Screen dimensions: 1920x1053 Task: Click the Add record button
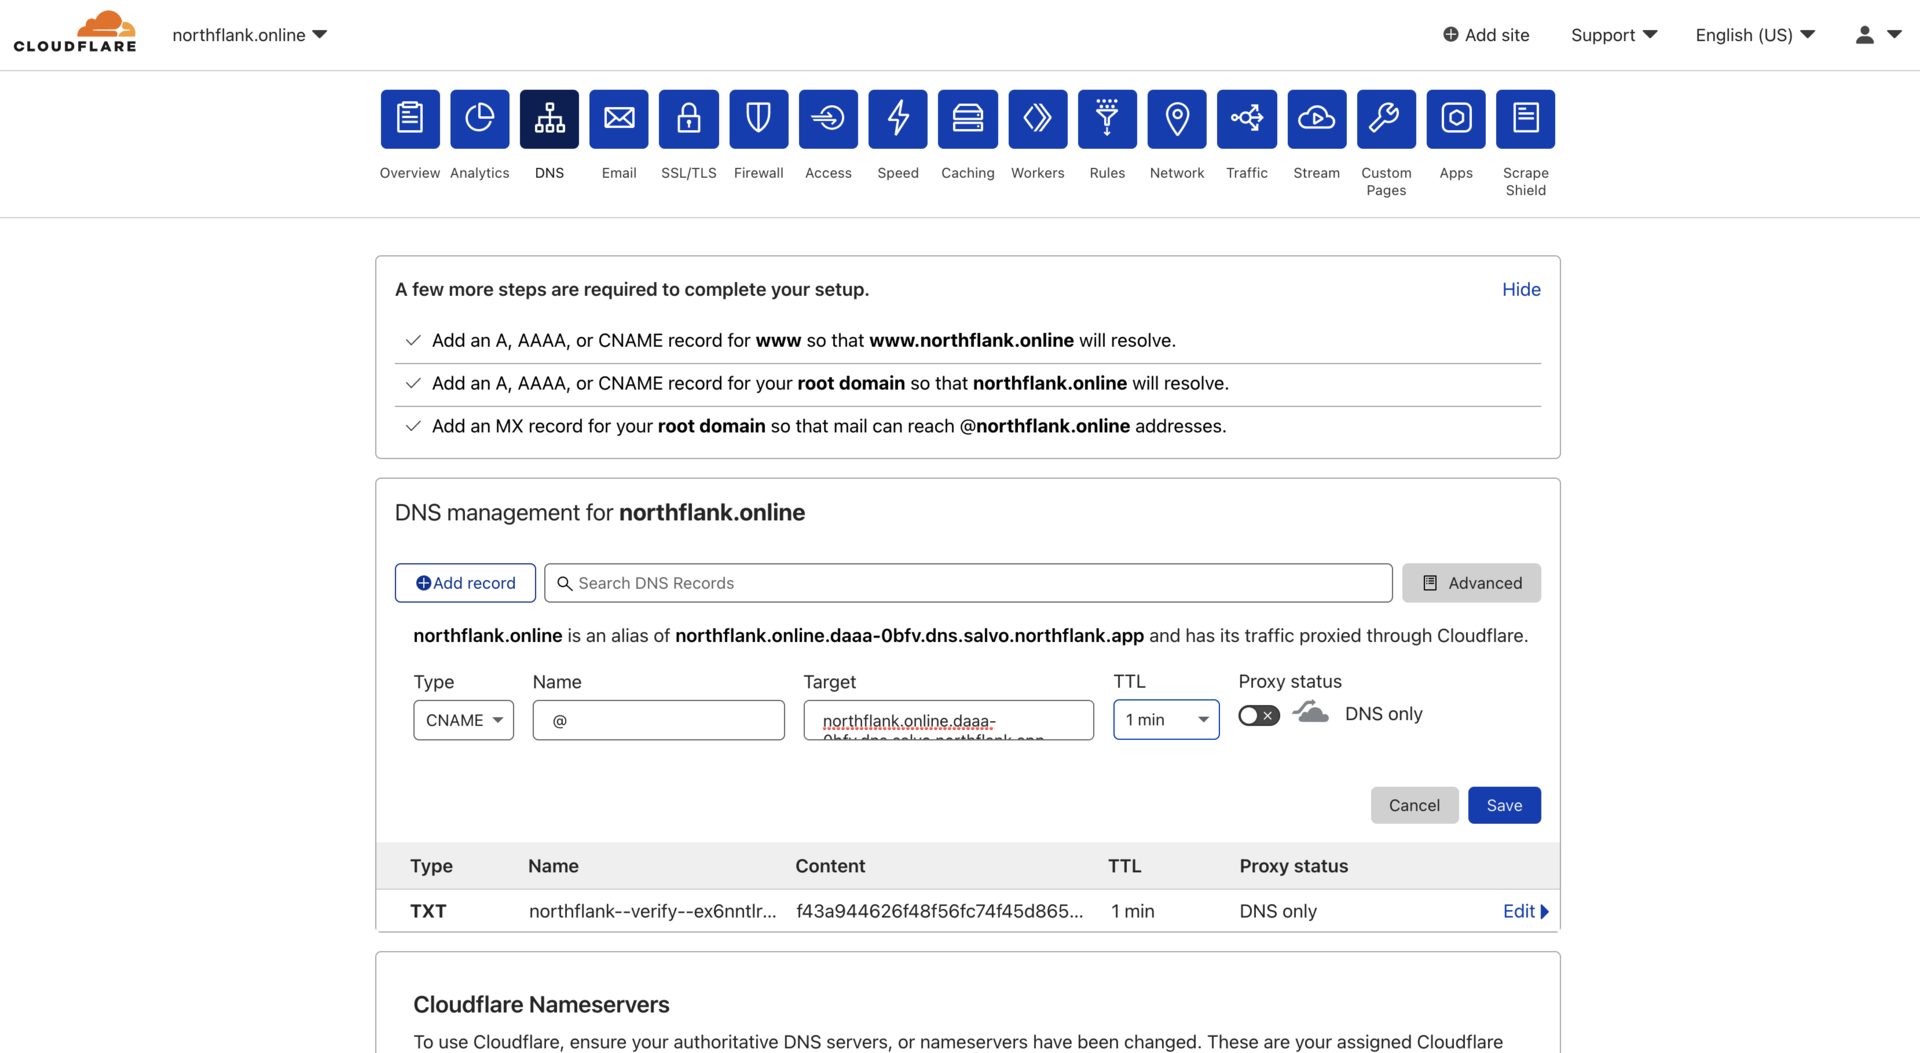[465, 583]
